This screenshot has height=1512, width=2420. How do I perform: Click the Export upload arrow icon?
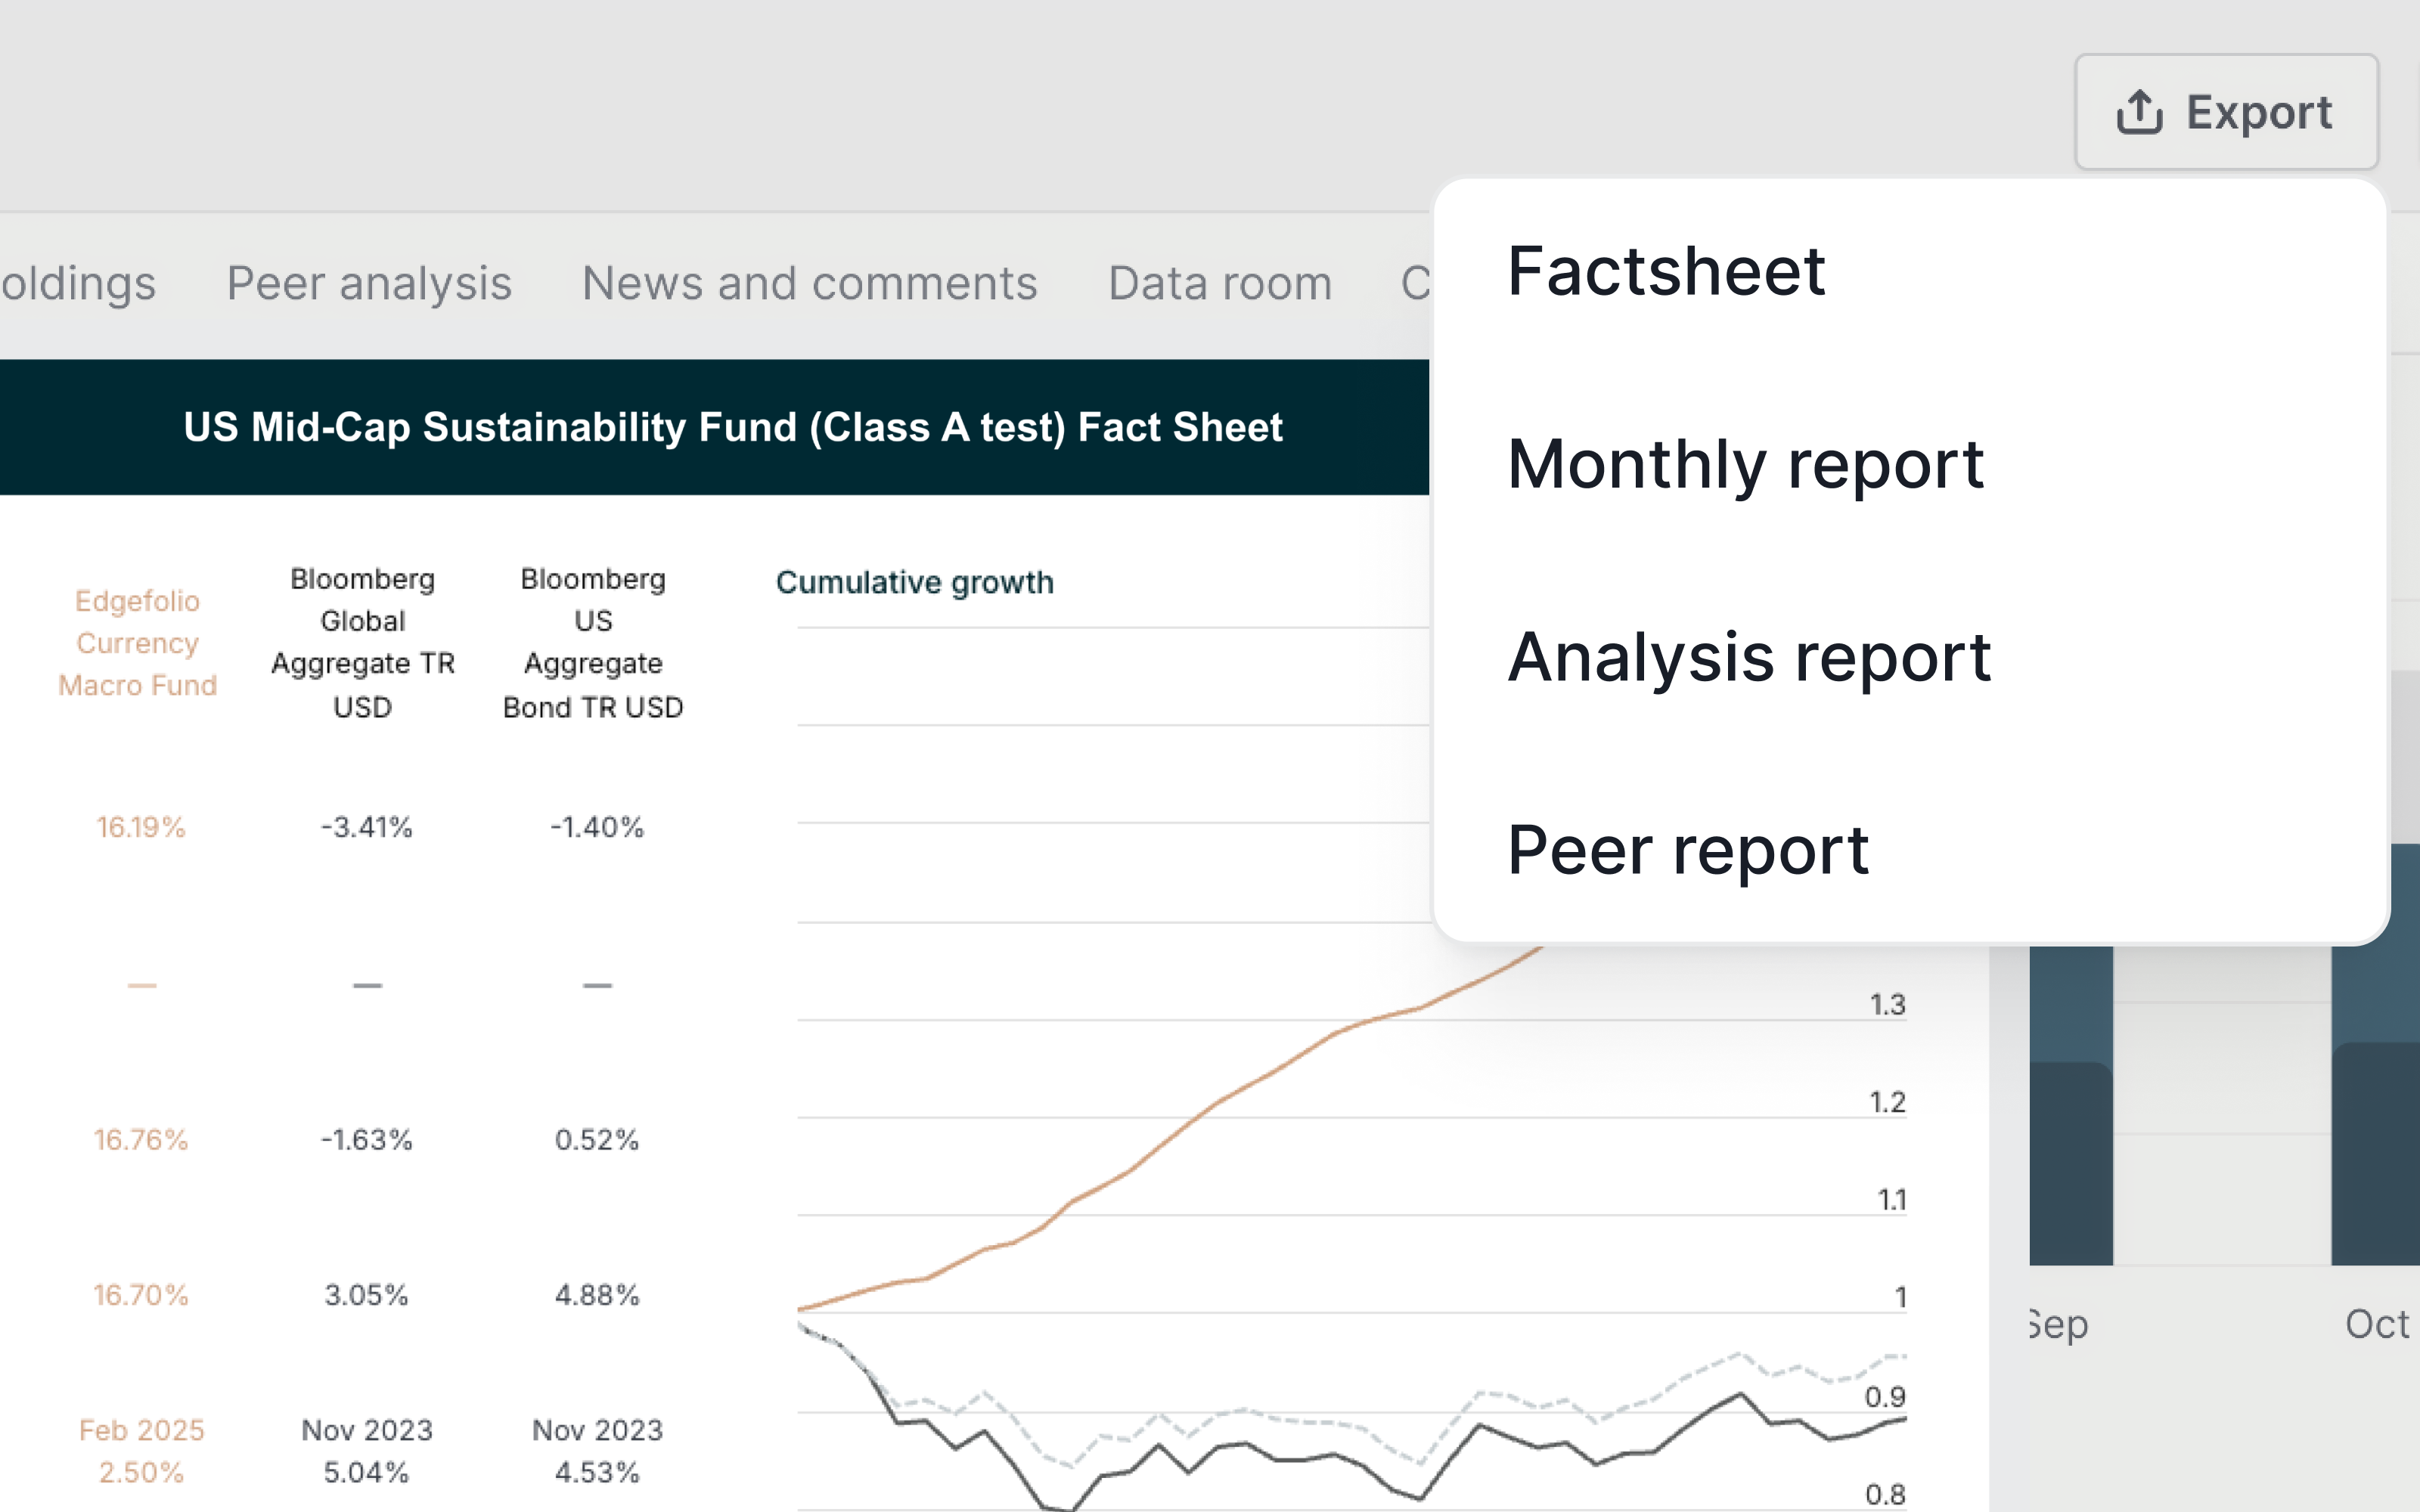[2139, 112]
